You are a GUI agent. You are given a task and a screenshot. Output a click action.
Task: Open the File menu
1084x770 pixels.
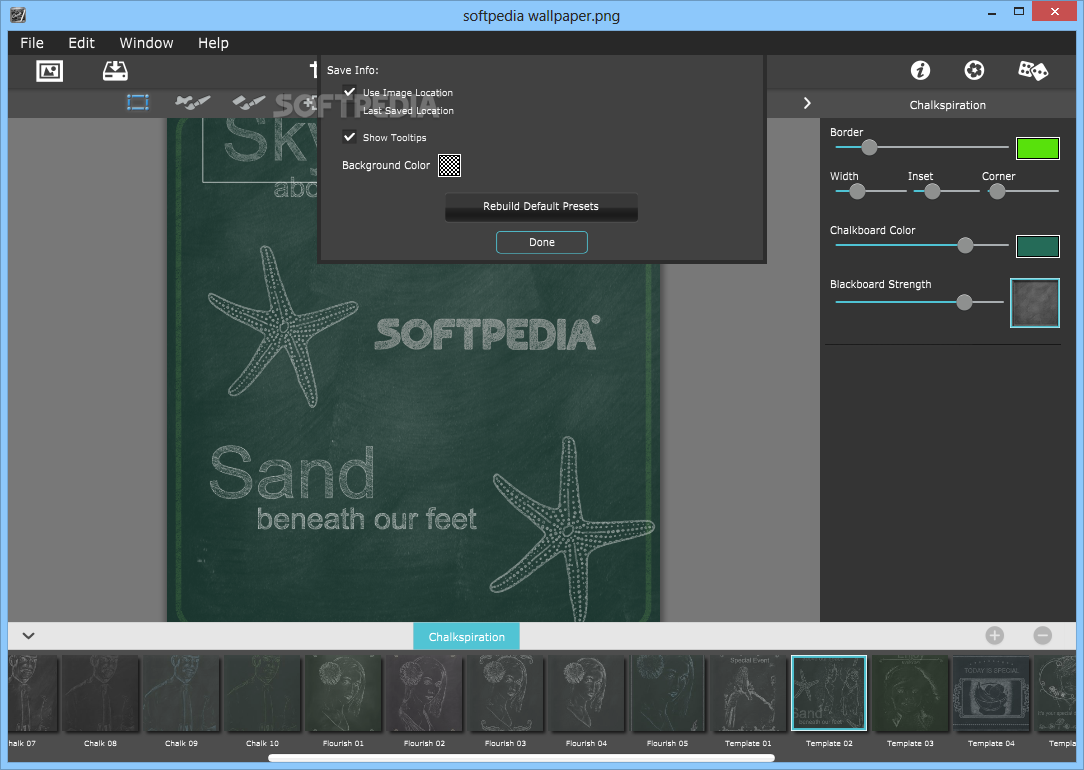pos(32,43)
